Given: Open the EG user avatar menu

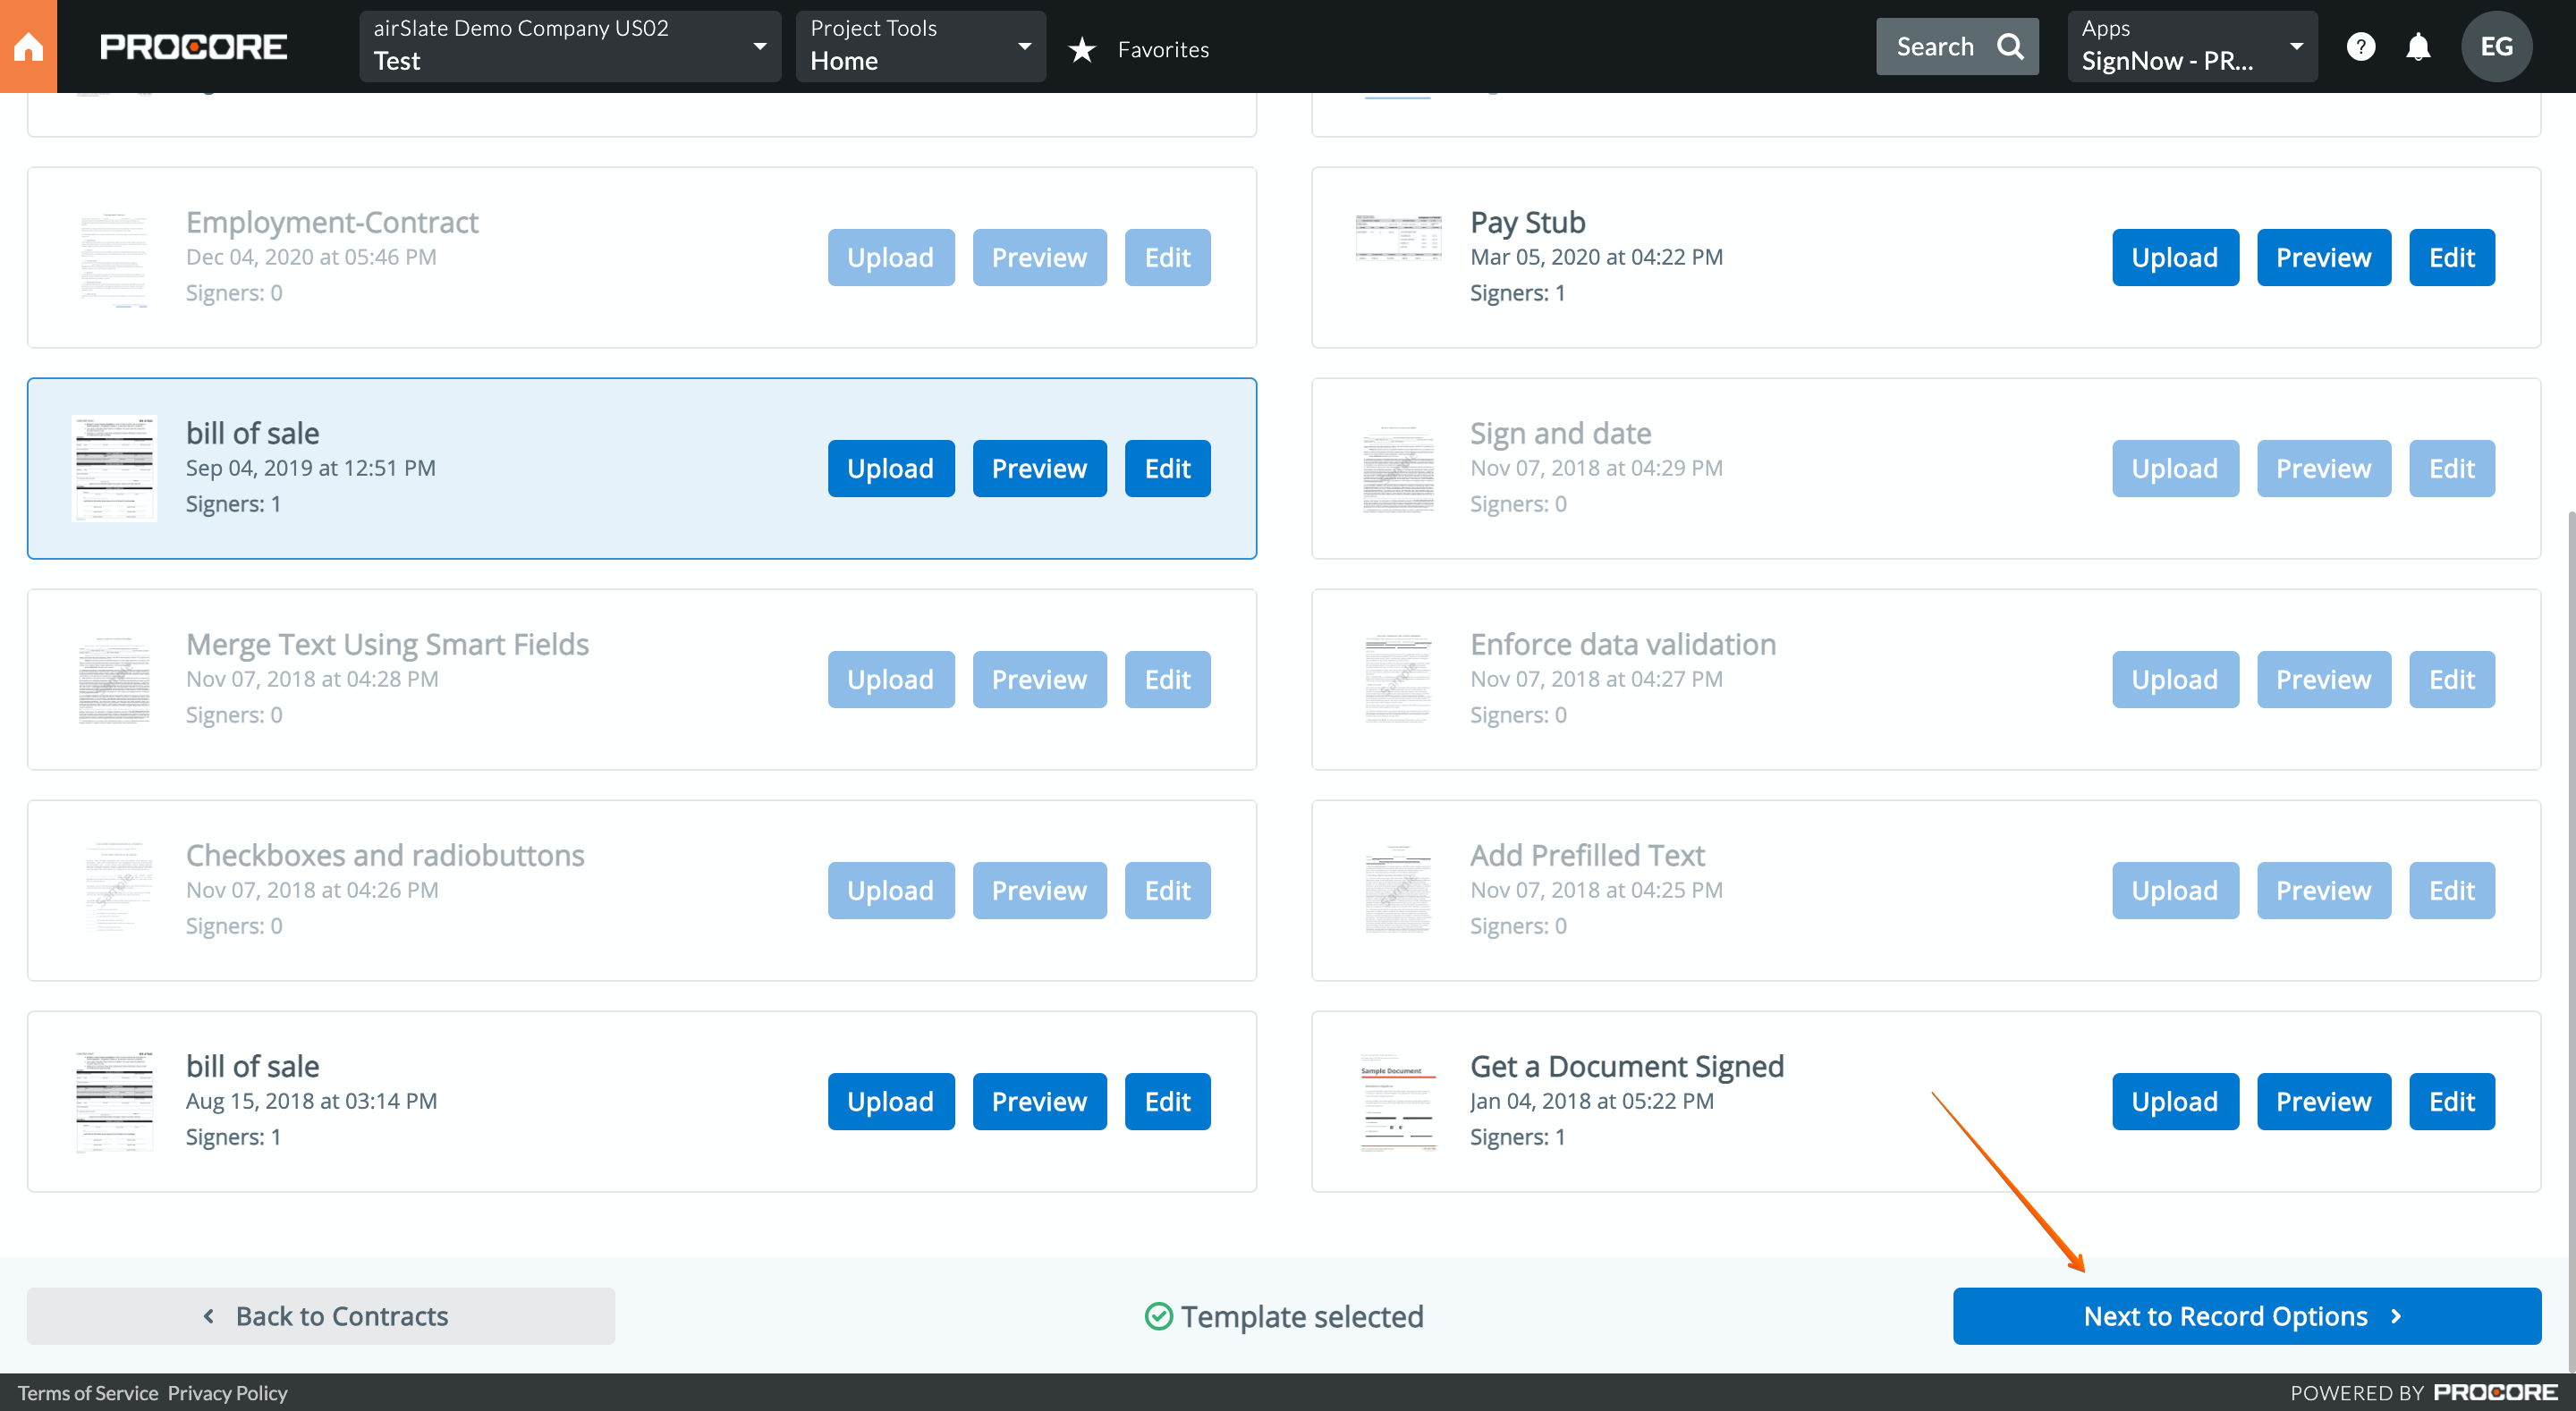Looking at the screenshot, I should pyautogui.click(x=2496, y=46).
